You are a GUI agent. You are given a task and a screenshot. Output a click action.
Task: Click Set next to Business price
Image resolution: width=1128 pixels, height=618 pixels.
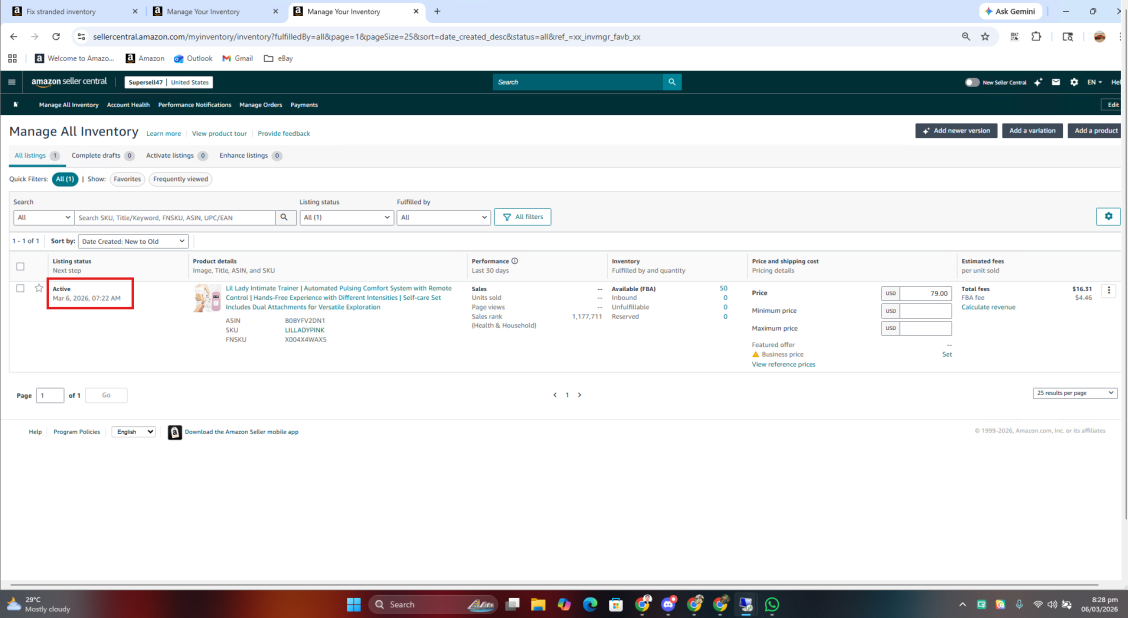click(x=947, y=355)
